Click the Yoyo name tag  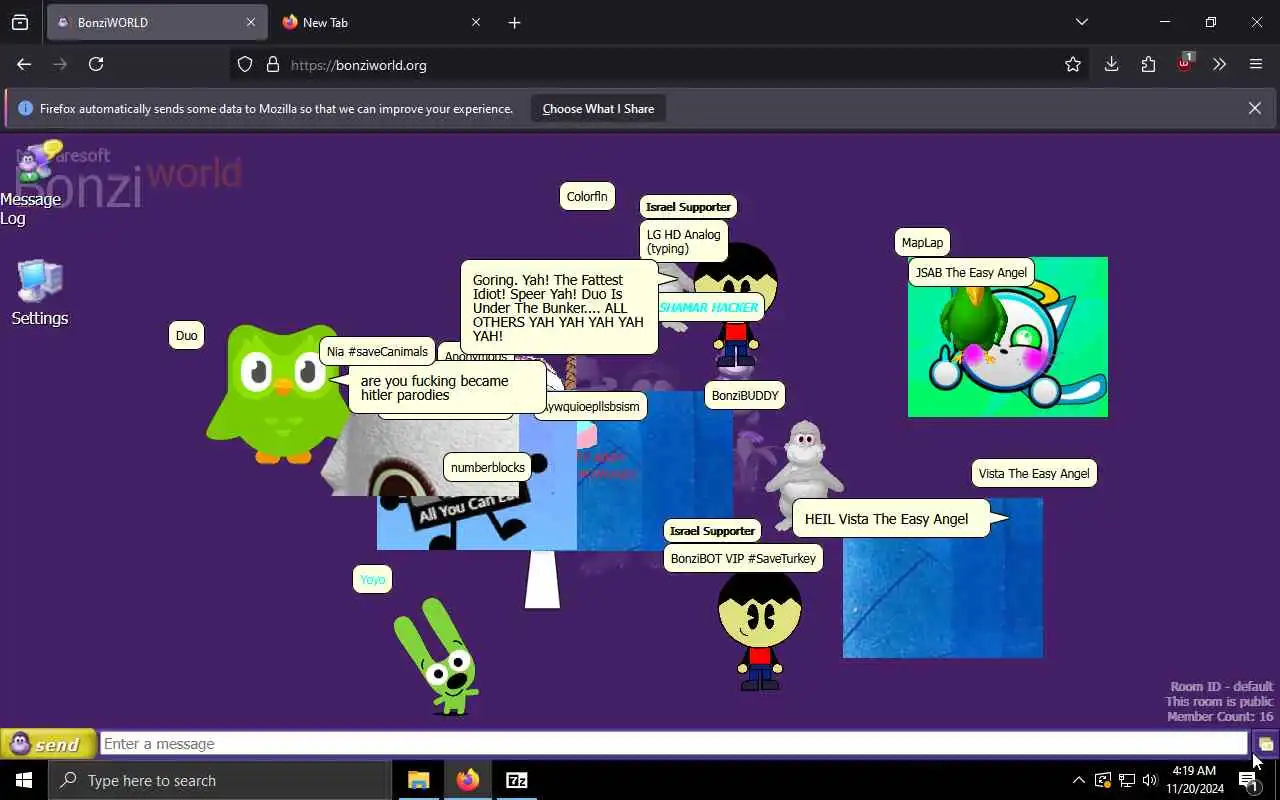point(372,579)
